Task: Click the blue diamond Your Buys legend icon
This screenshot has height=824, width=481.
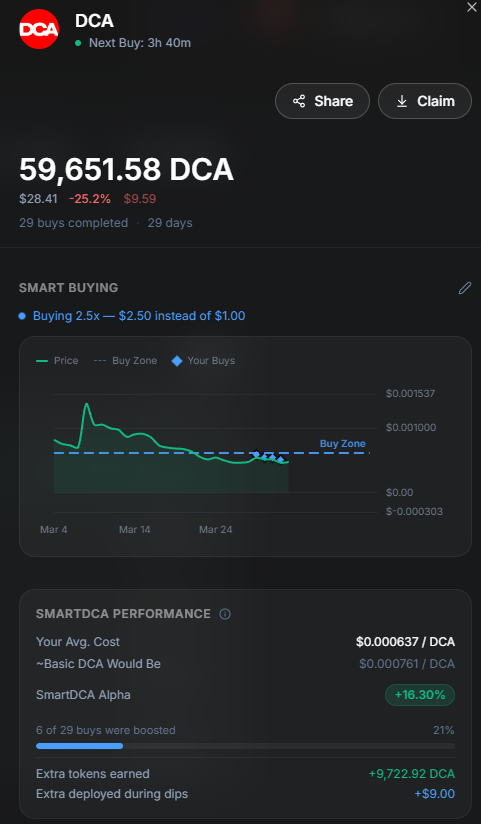Action: pos(177,361)
